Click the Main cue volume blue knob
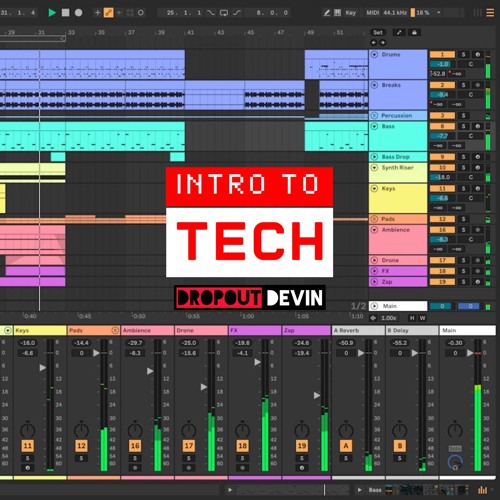The height and width of the screenshot is (500, 500). (x=455, y=462)
